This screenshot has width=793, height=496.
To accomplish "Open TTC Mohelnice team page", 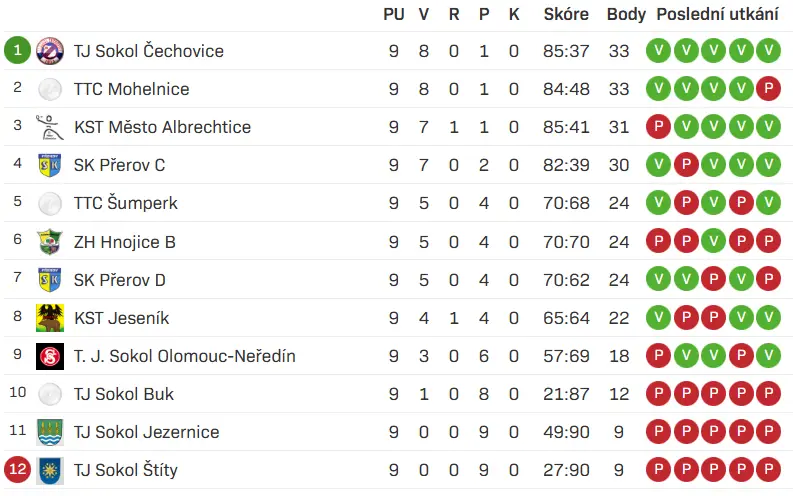I will tap(131, 89).
